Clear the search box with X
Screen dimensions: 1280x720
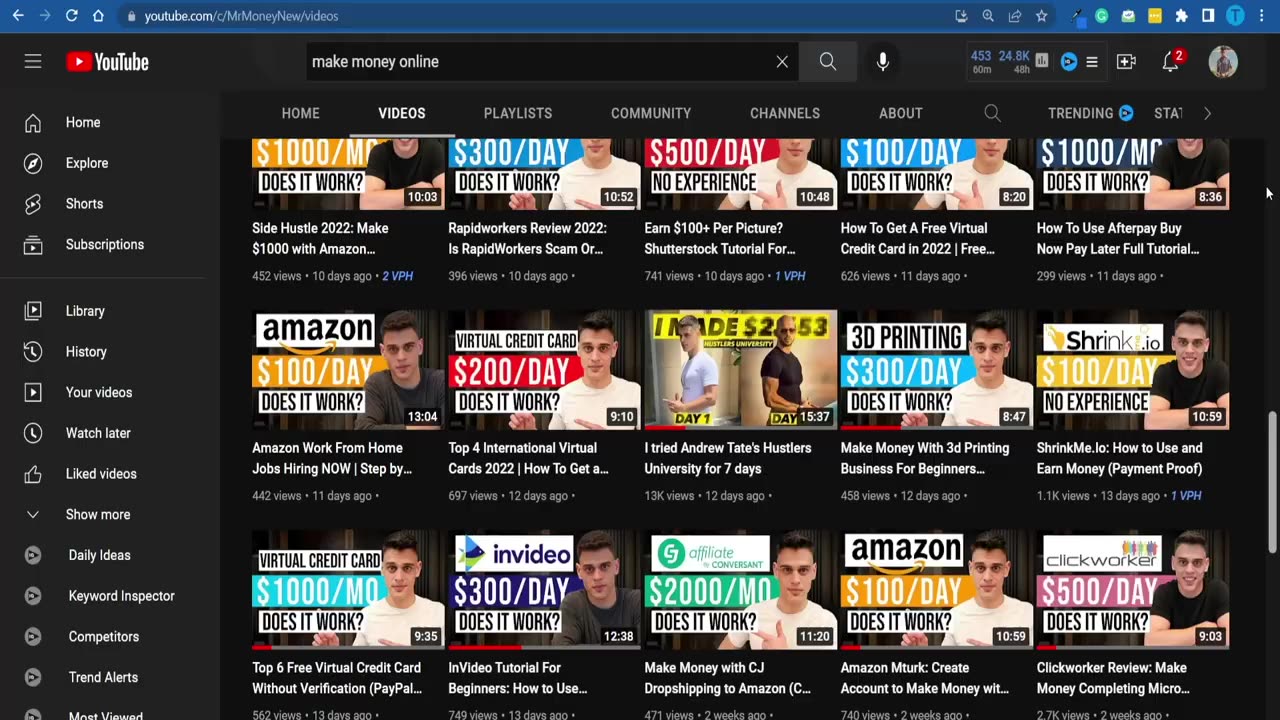tap(782, 62)
